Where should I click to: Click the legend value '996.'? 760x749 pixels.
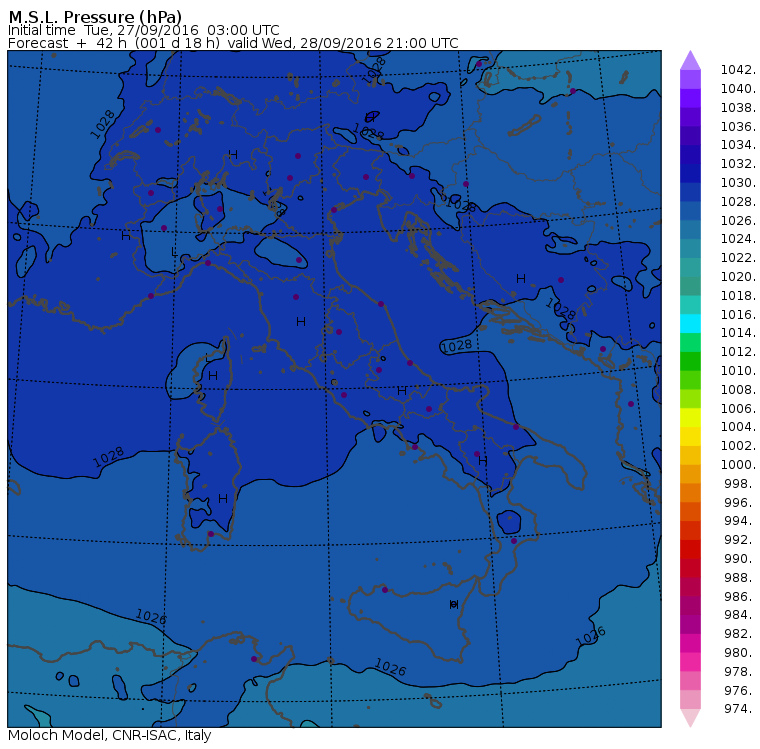[740, 503]
